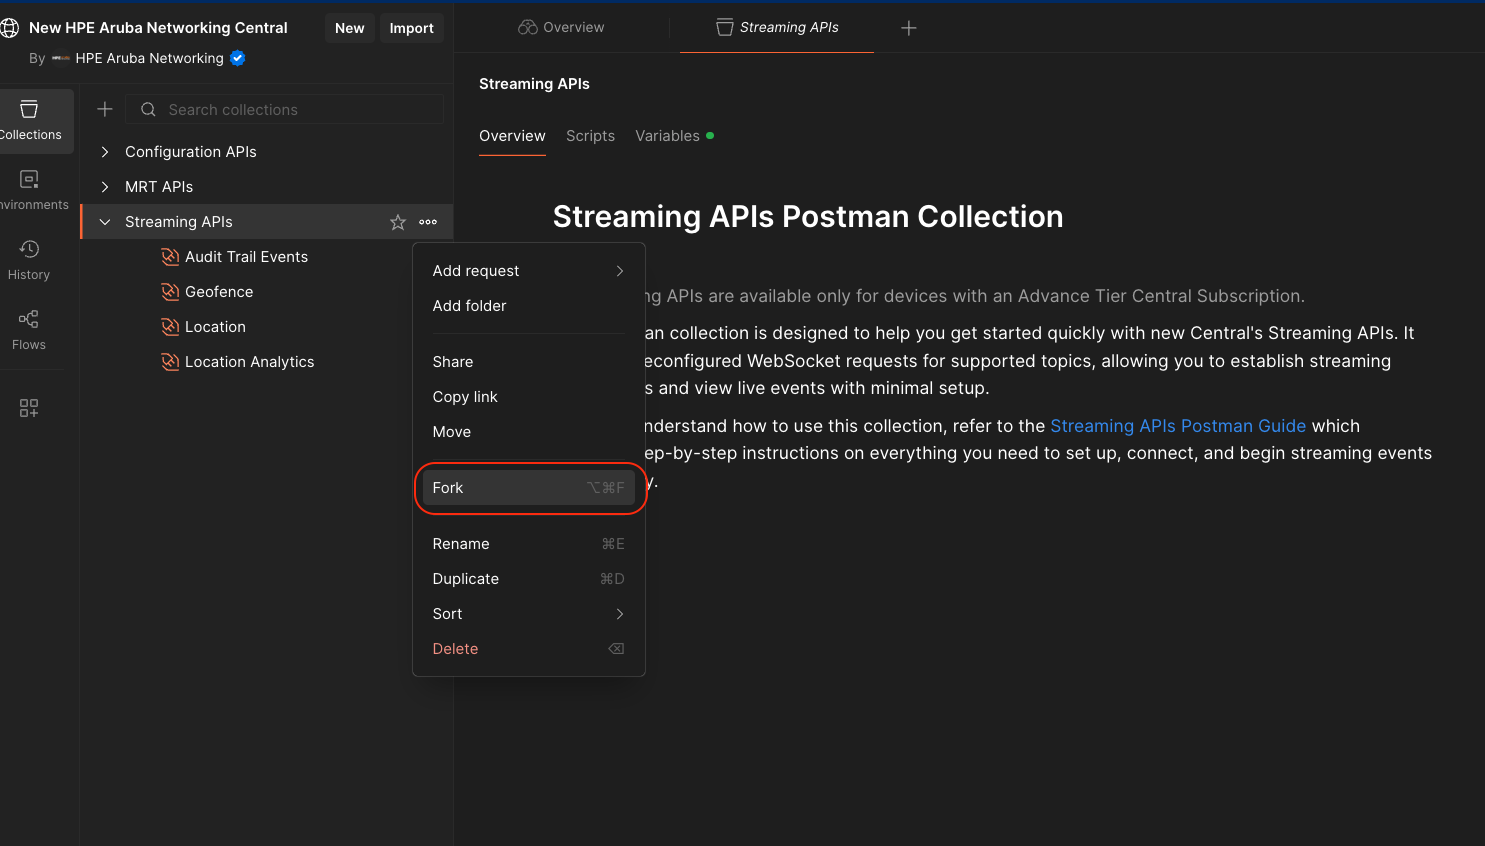Open the Location Analytics request
This screenshot has width=1485, height=846.
(x=249, y=362)
